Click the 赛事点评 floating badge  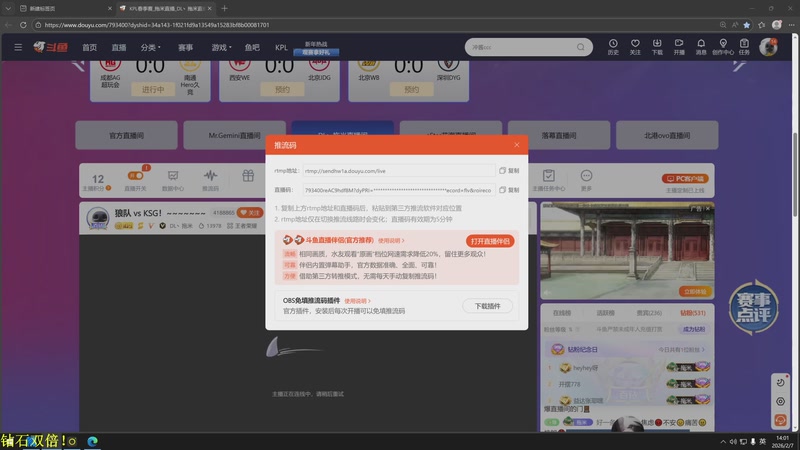[x=753, y=307]
